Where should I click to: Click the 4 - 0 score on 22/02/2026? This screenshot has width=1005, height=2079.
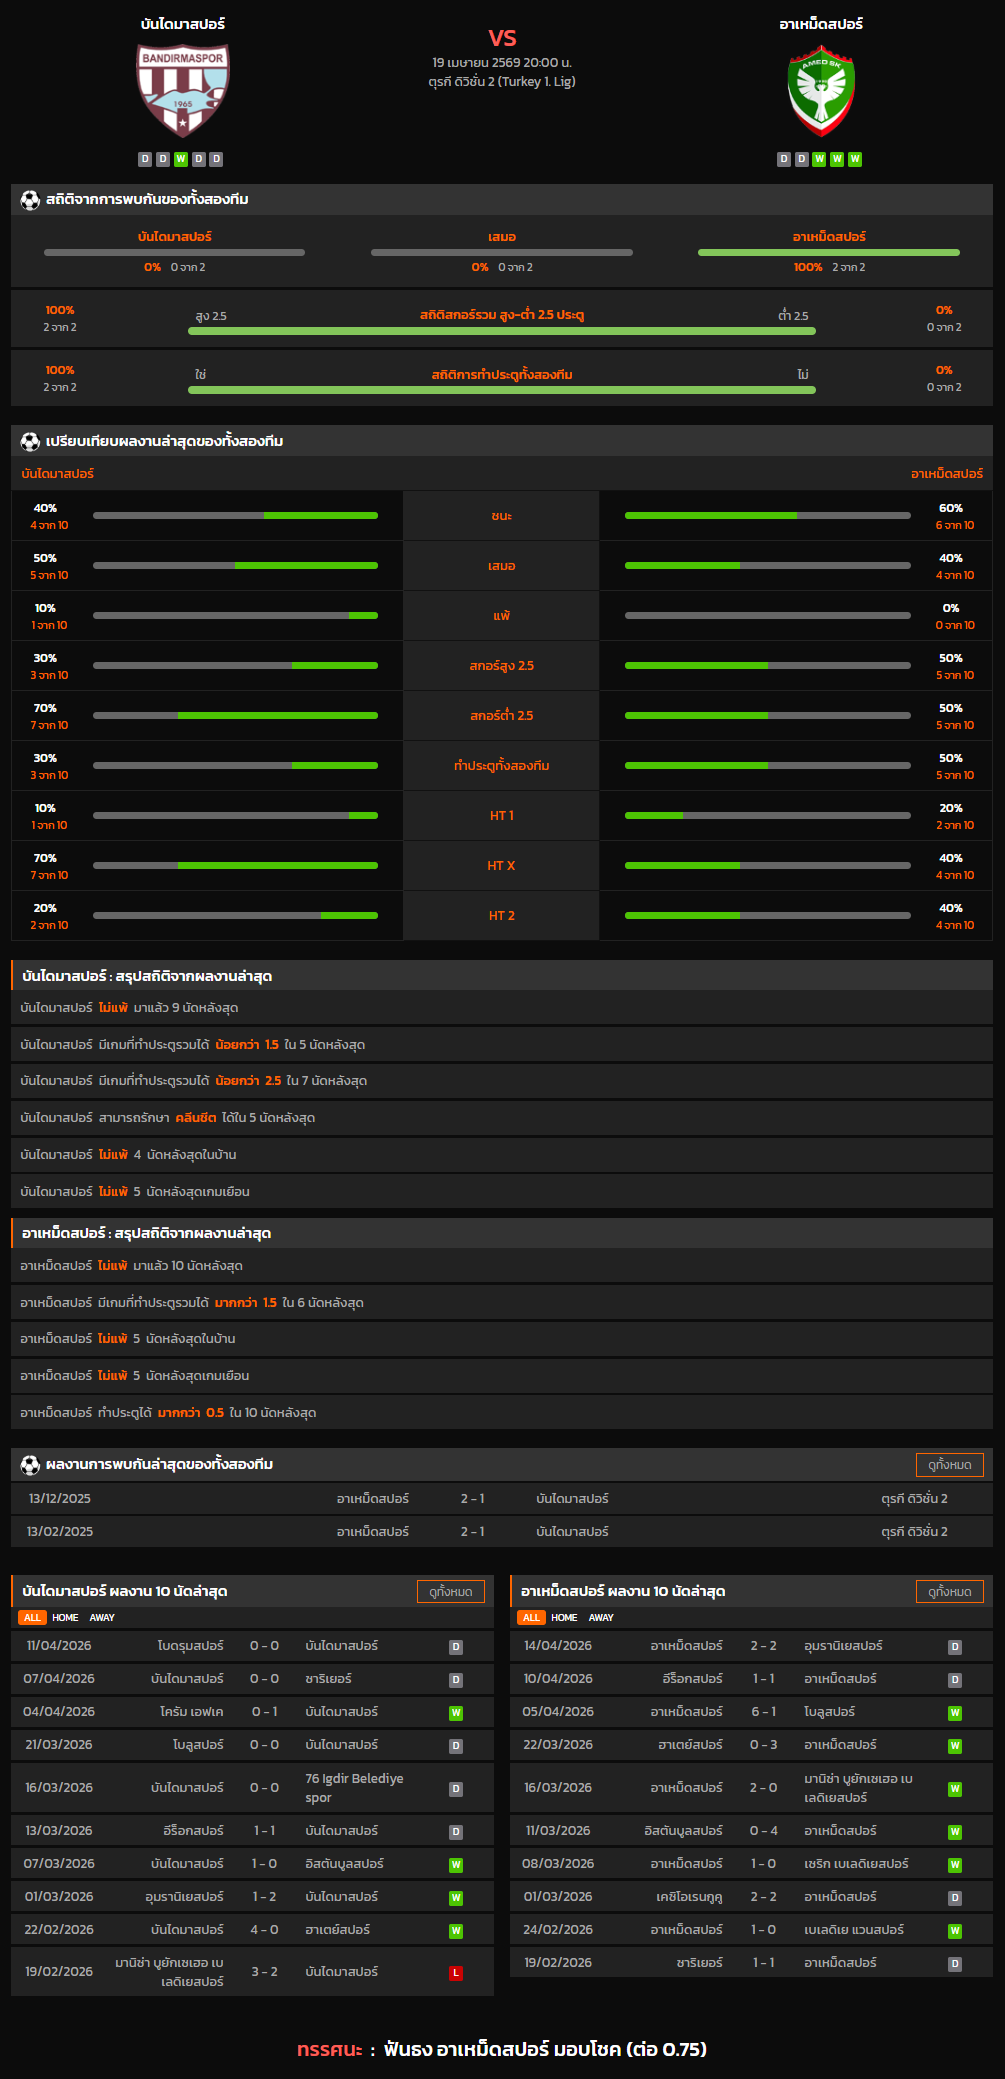pos(264,1929)
